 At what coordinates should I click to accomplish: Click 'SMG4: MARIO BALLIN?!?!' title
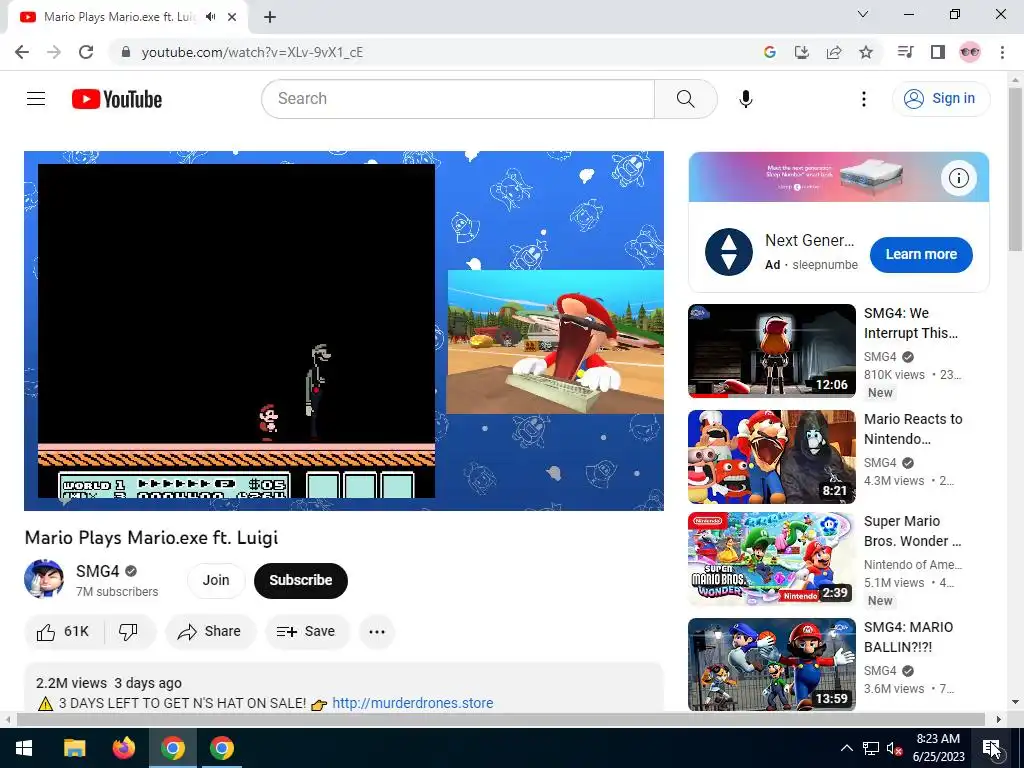[x=908, y=637]
